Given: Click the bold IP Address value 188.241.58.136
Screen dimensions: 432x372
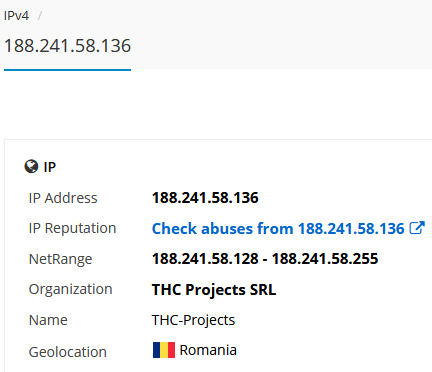Looking at the screenshot, I should point(205,198).
